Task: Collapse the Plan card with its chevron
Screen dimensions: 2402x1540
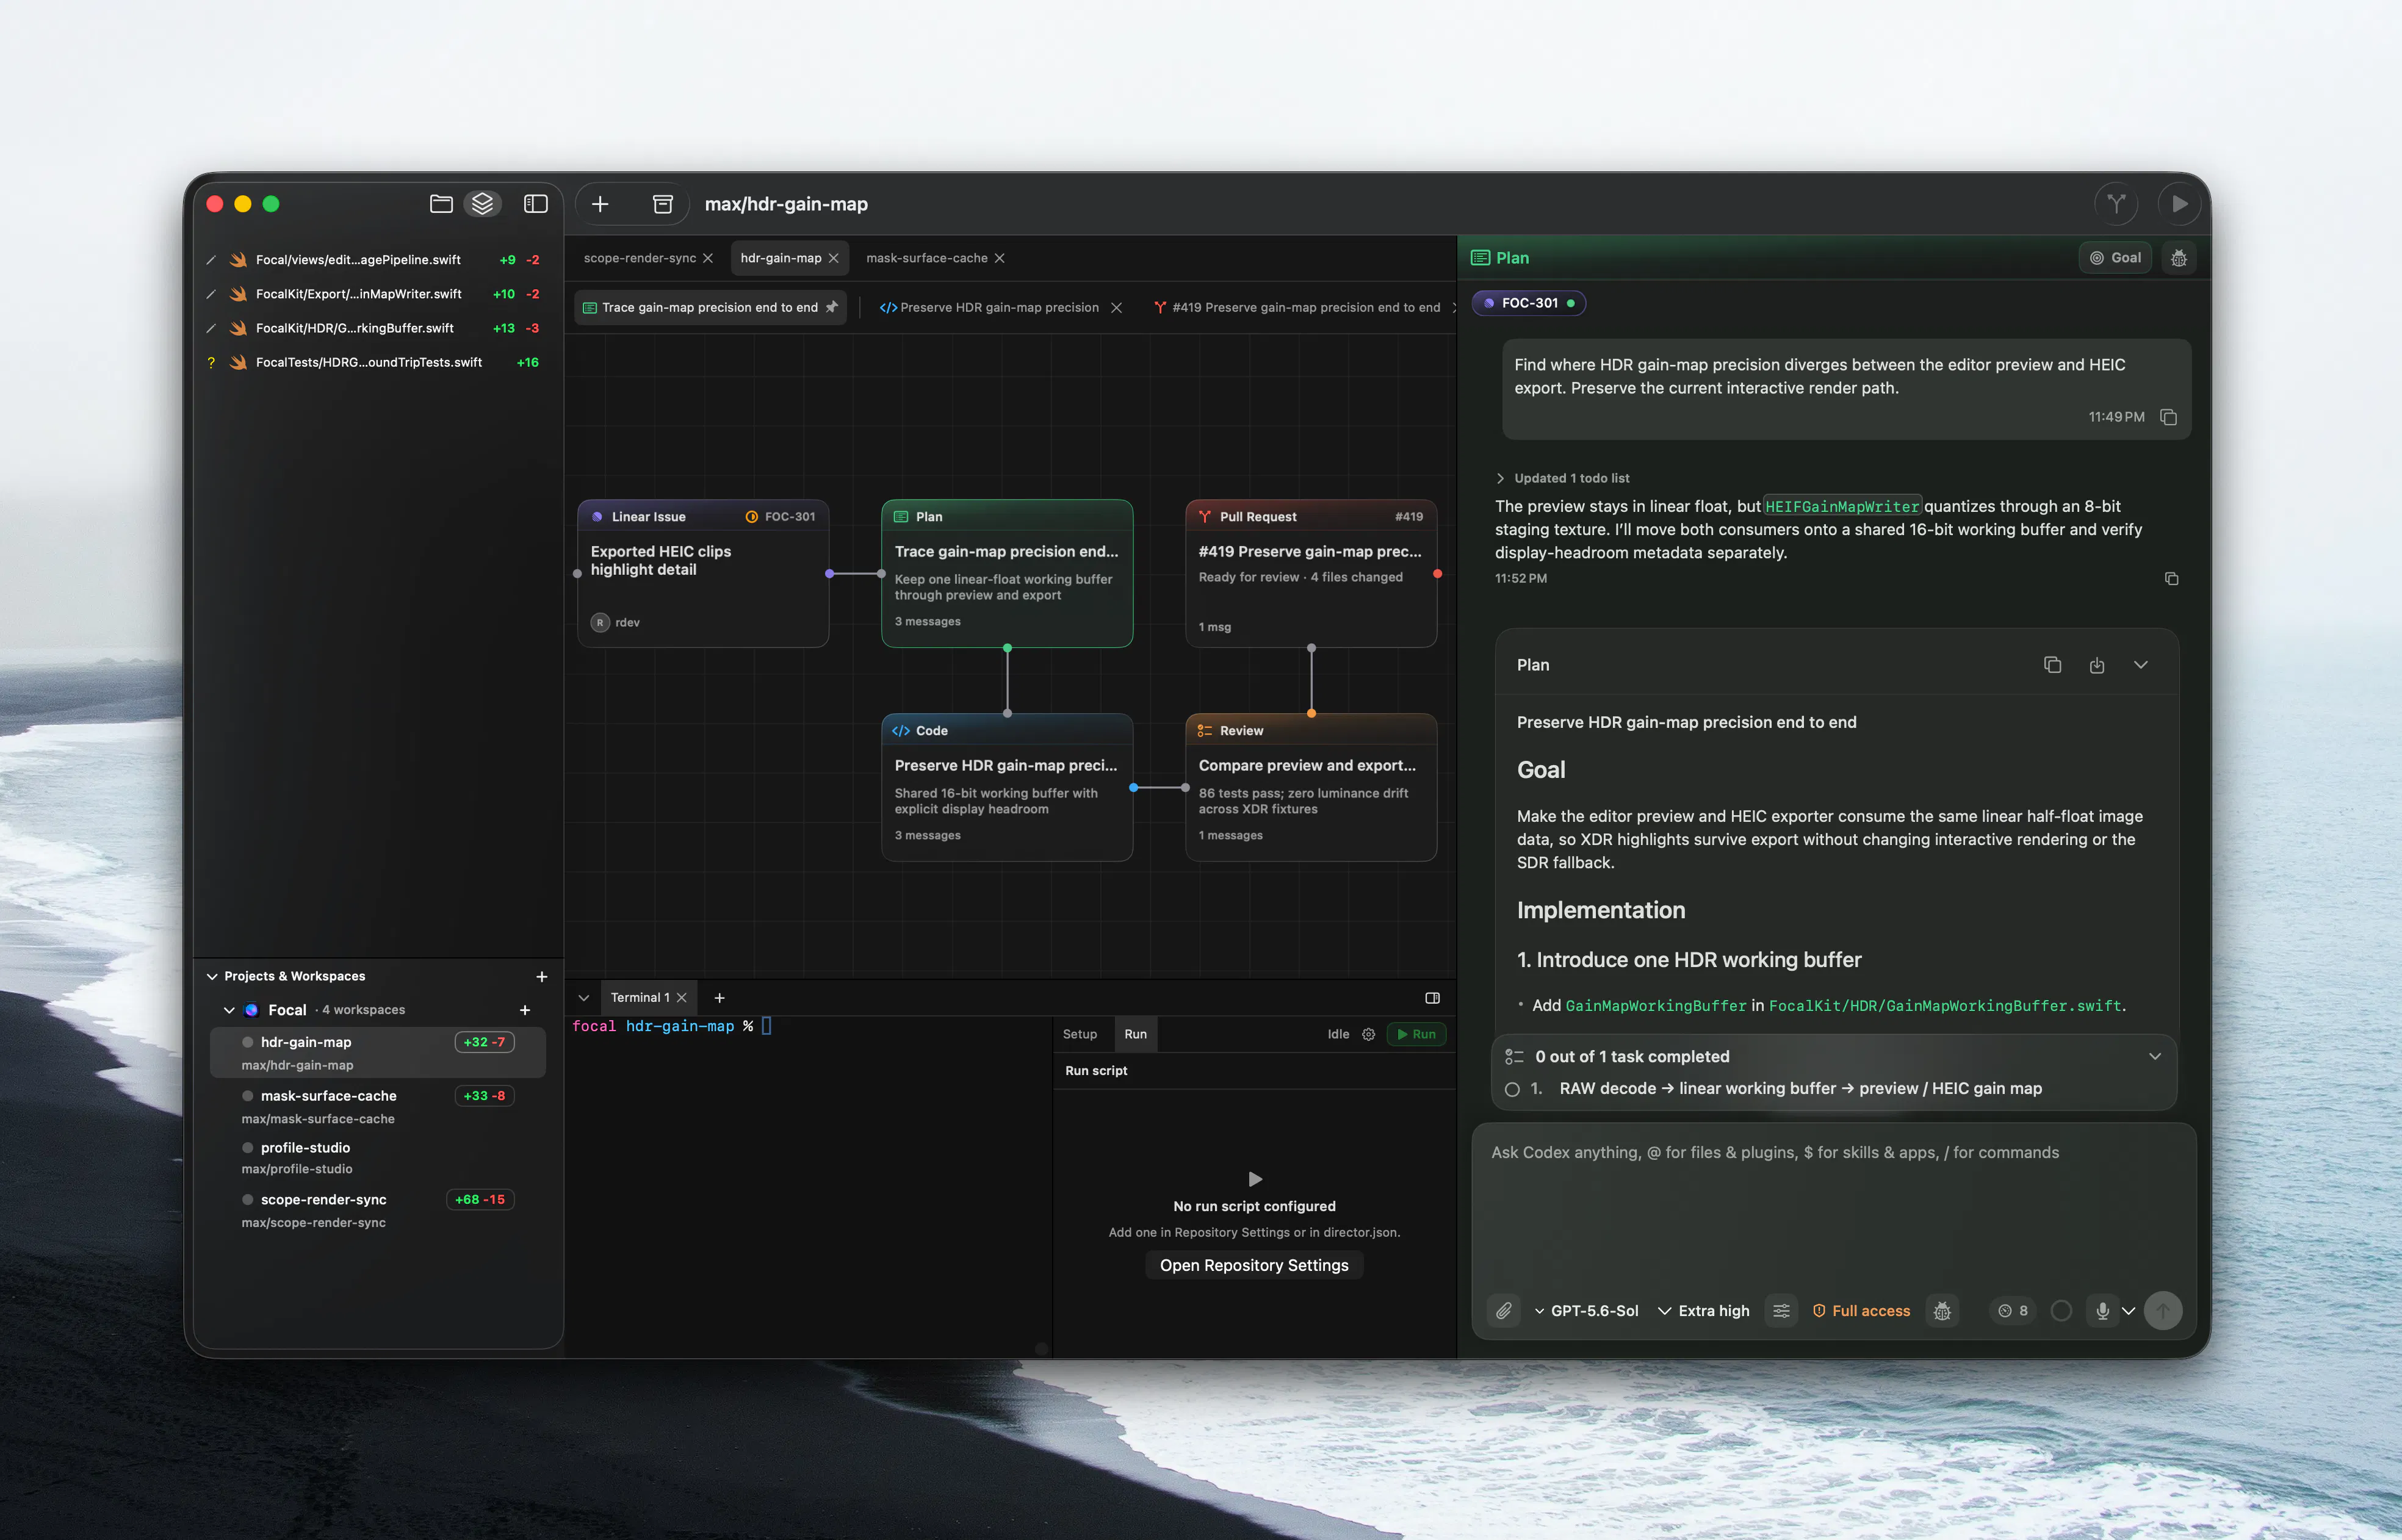Action: click(2141, 665)
